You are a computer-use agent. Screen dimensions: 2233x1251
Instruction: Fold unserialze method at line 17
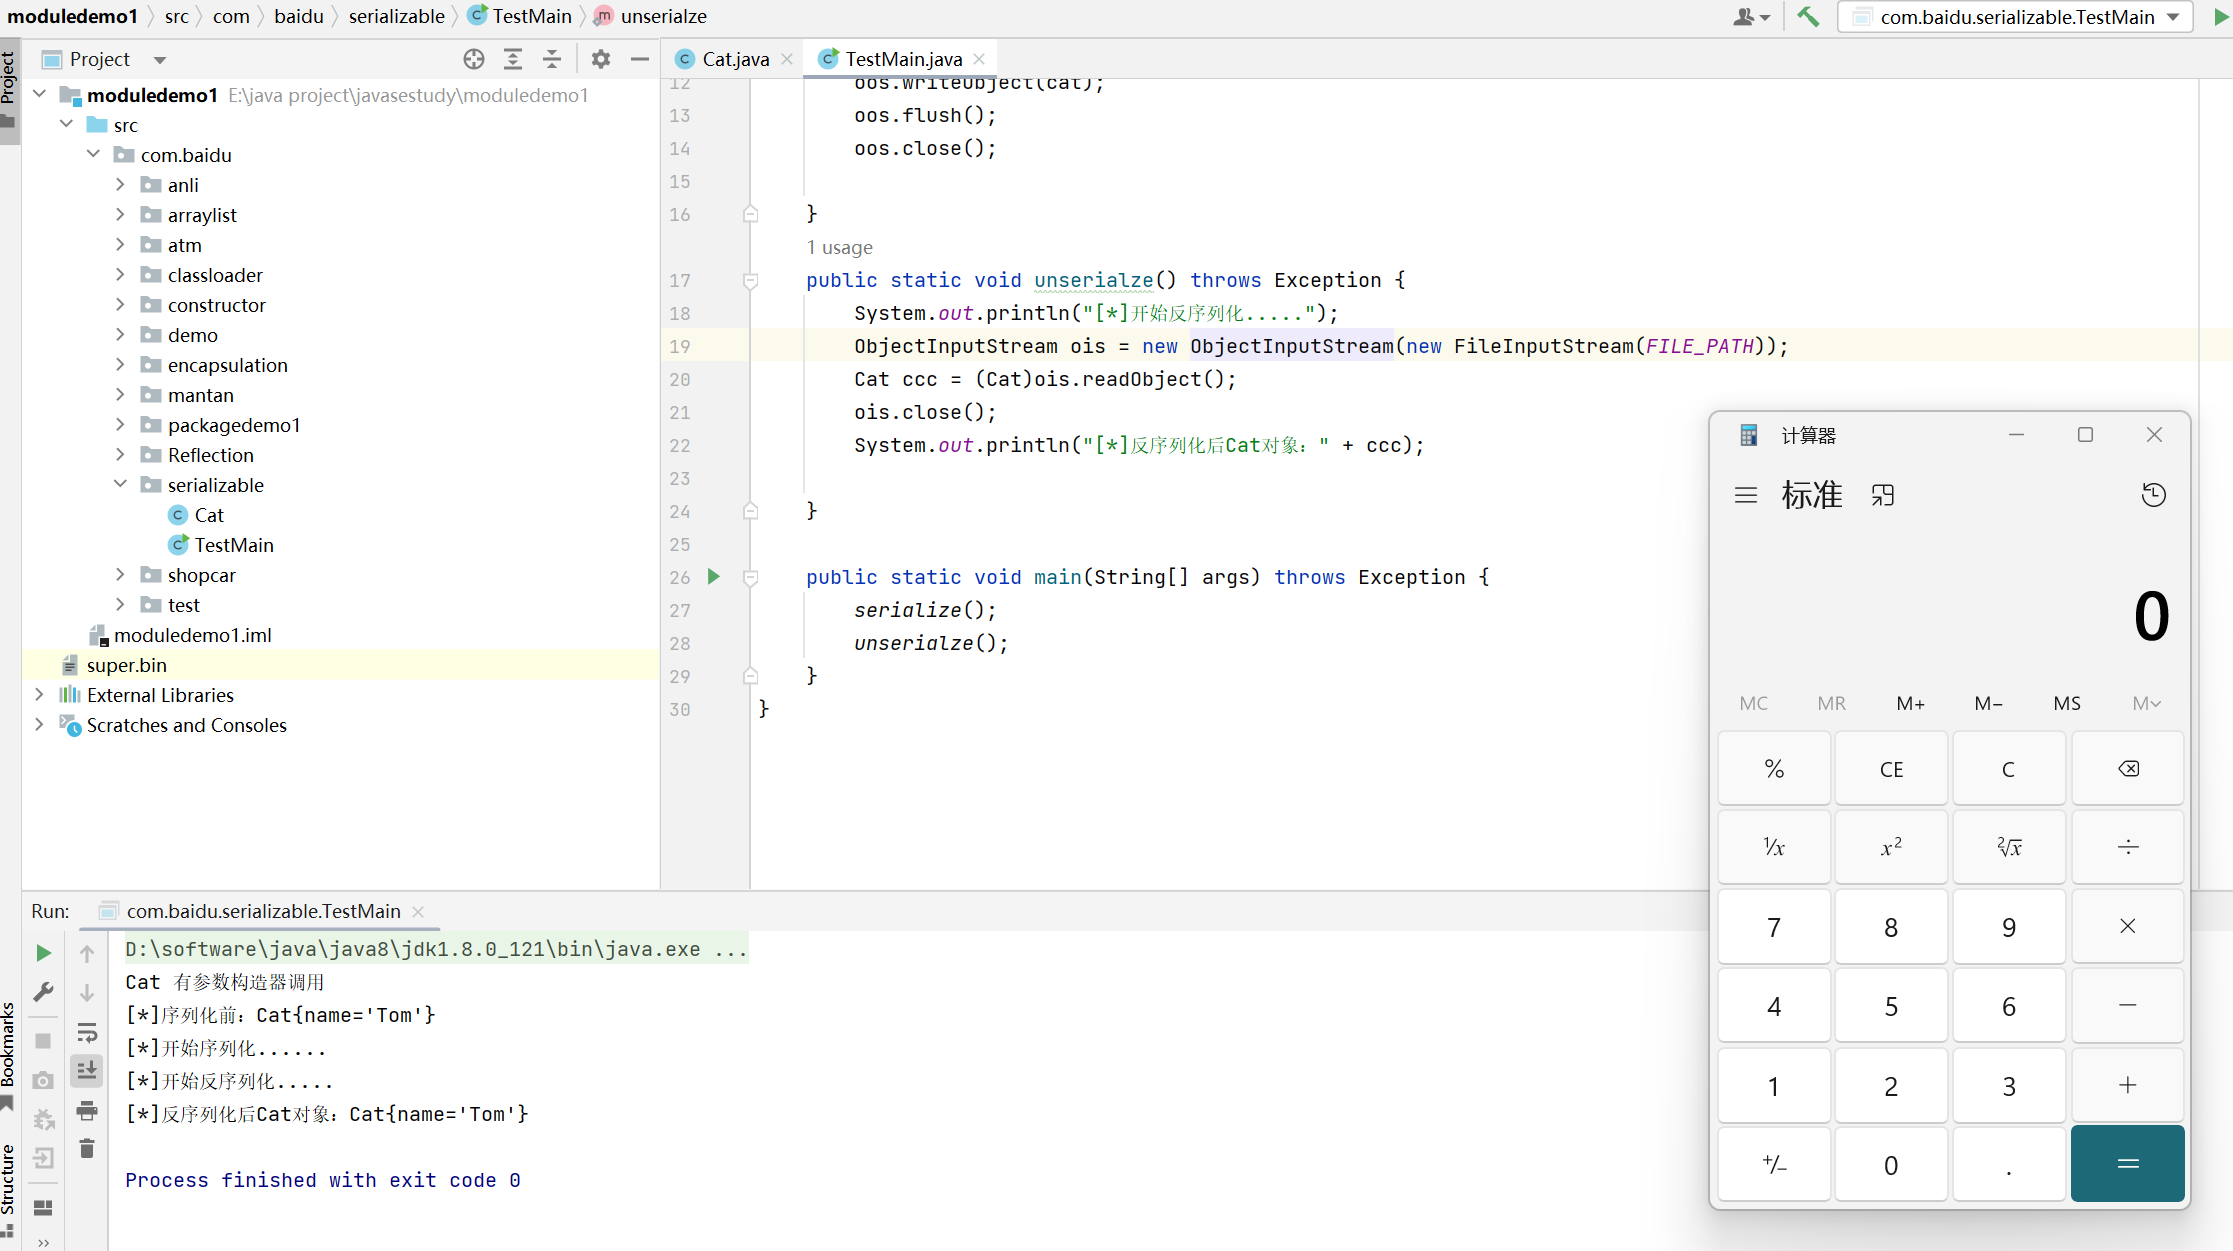750,280
